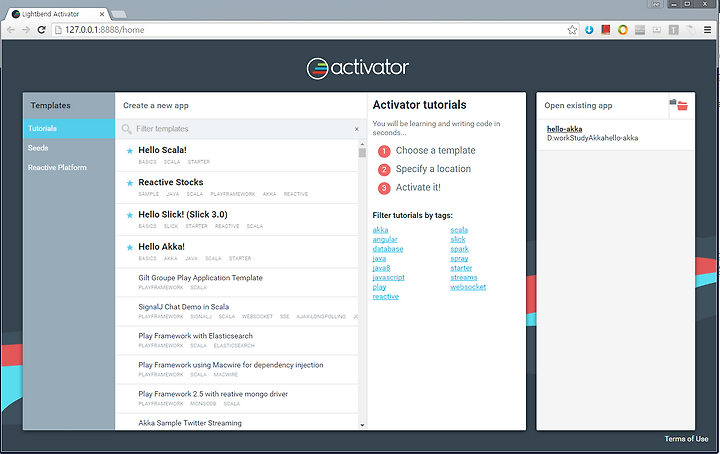Click the folder browse icon in Open existing app
The height and width of the screenshot is (454, 720).
click(x=681, y=105)
